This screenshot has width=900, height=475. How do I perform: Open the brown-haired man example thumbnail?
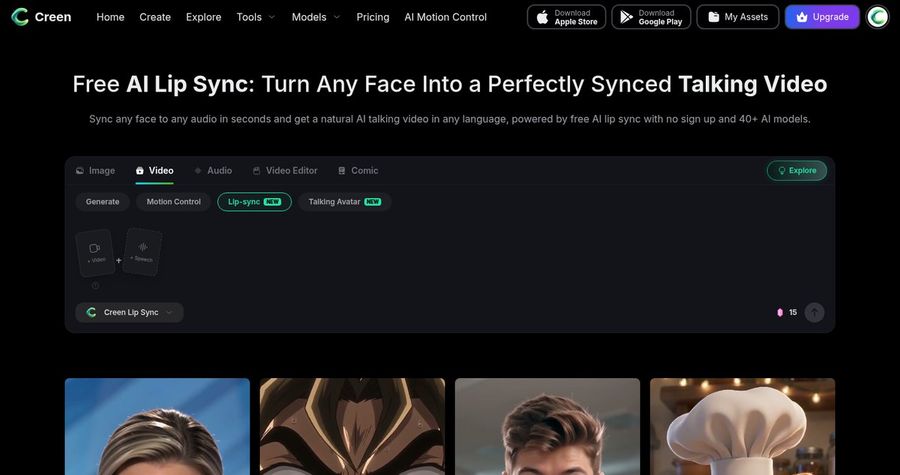tap(548, 426)
